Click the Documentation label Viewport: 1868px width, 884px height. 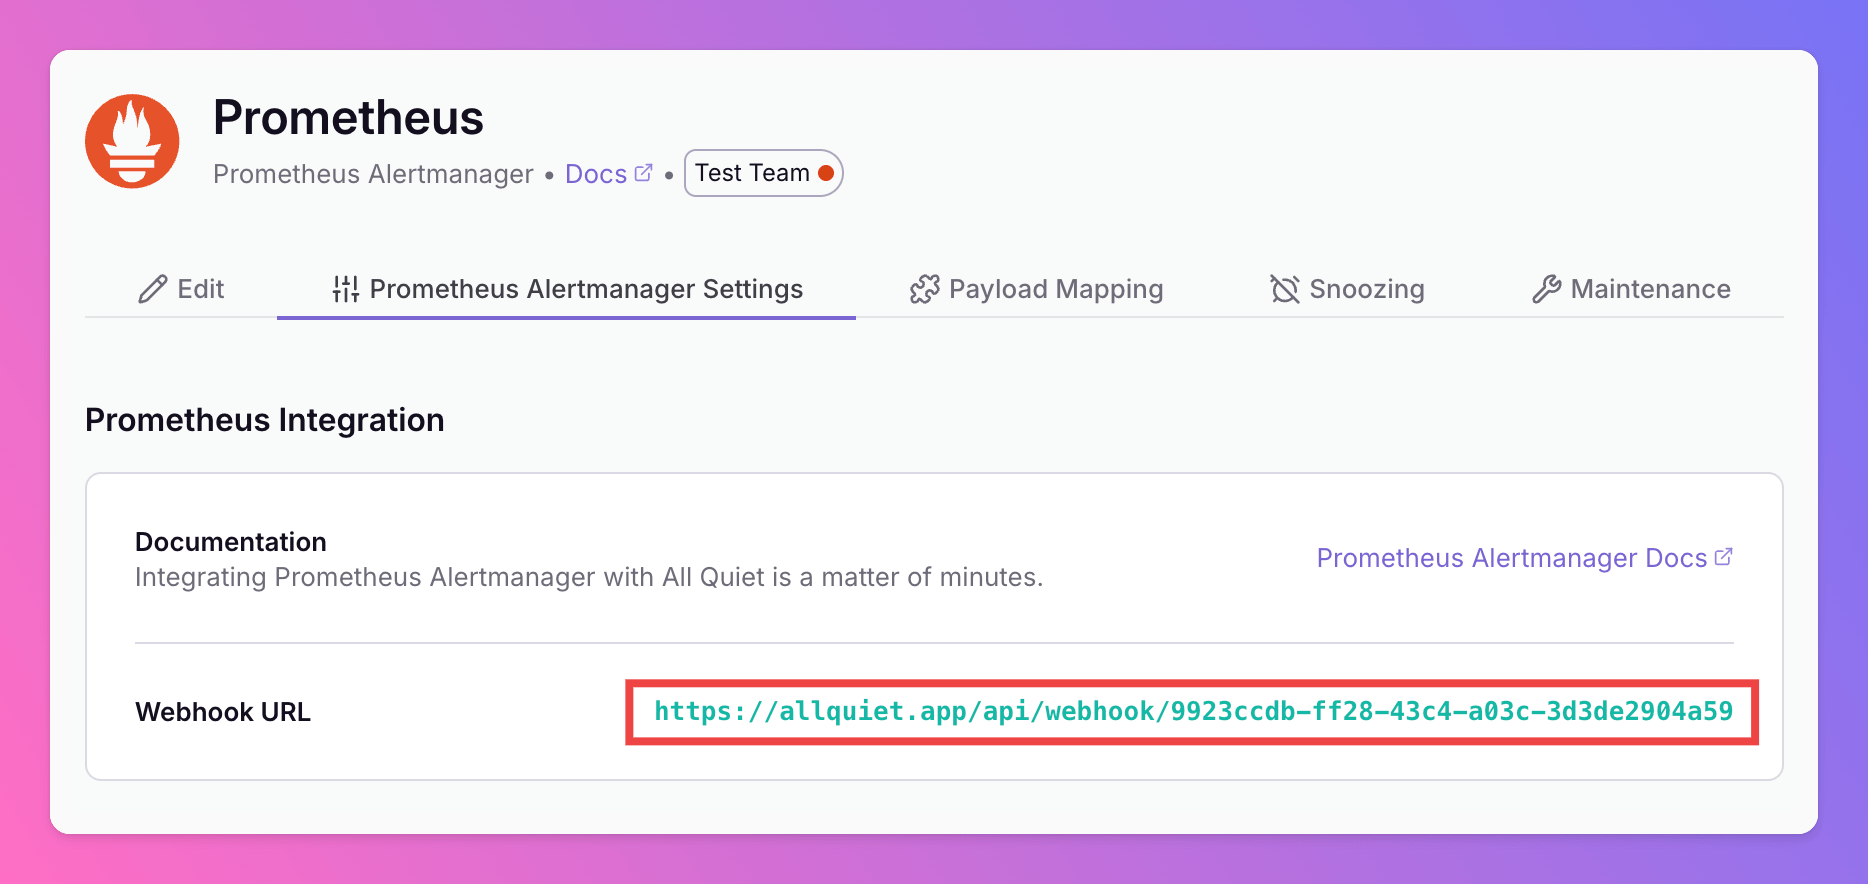pyautogui.click(x=231, y=542)
